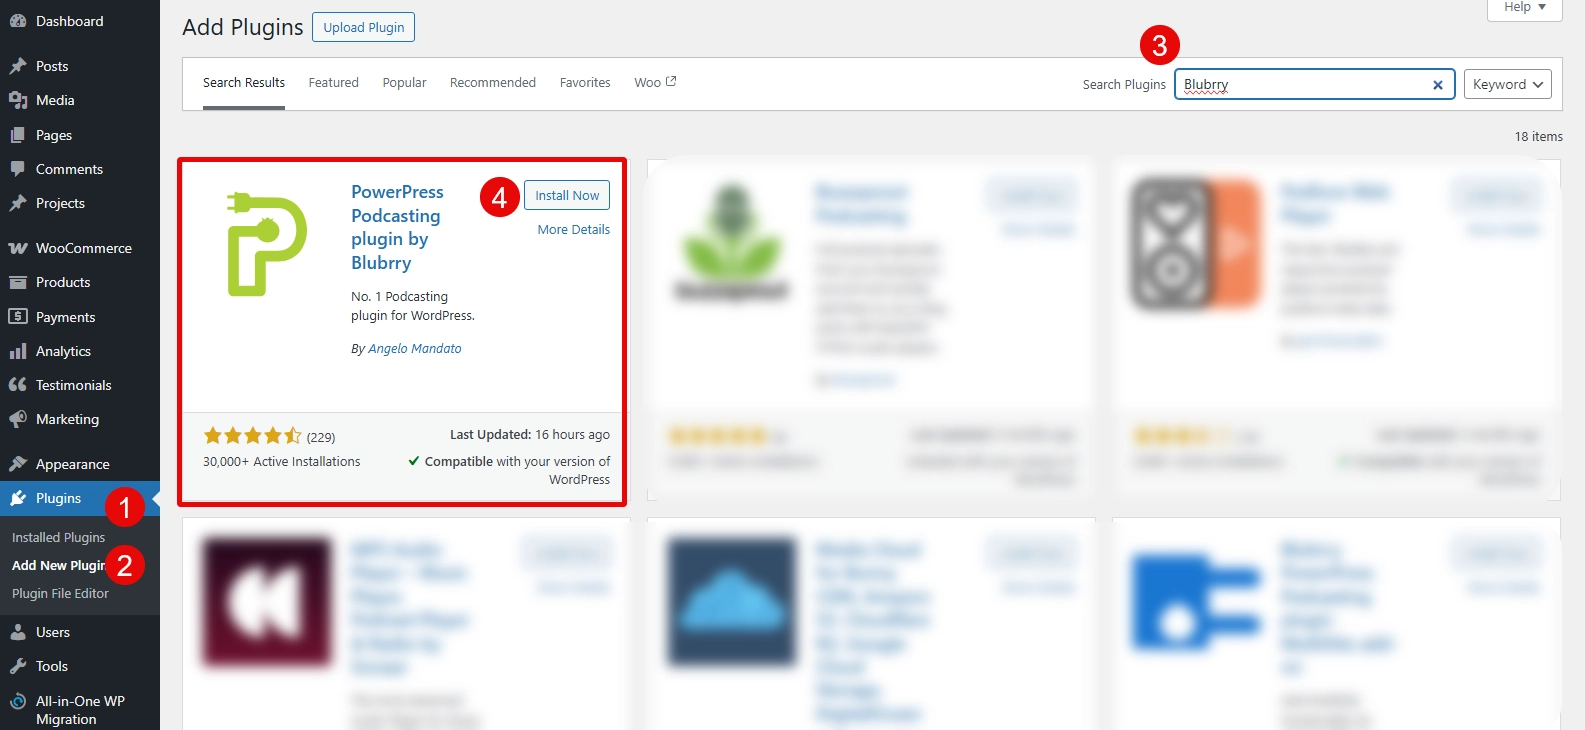Switch to Popular tab
Image resolution: width=1585 pixels, height=730 pixels.
[404, 82]
